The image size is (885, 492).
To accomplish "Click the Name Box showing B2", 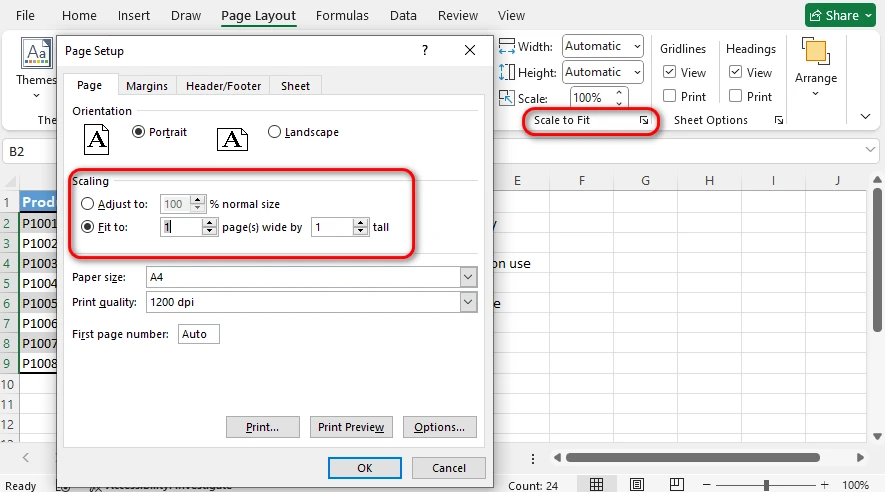I will pyautogui.click(x=29, y=151).
